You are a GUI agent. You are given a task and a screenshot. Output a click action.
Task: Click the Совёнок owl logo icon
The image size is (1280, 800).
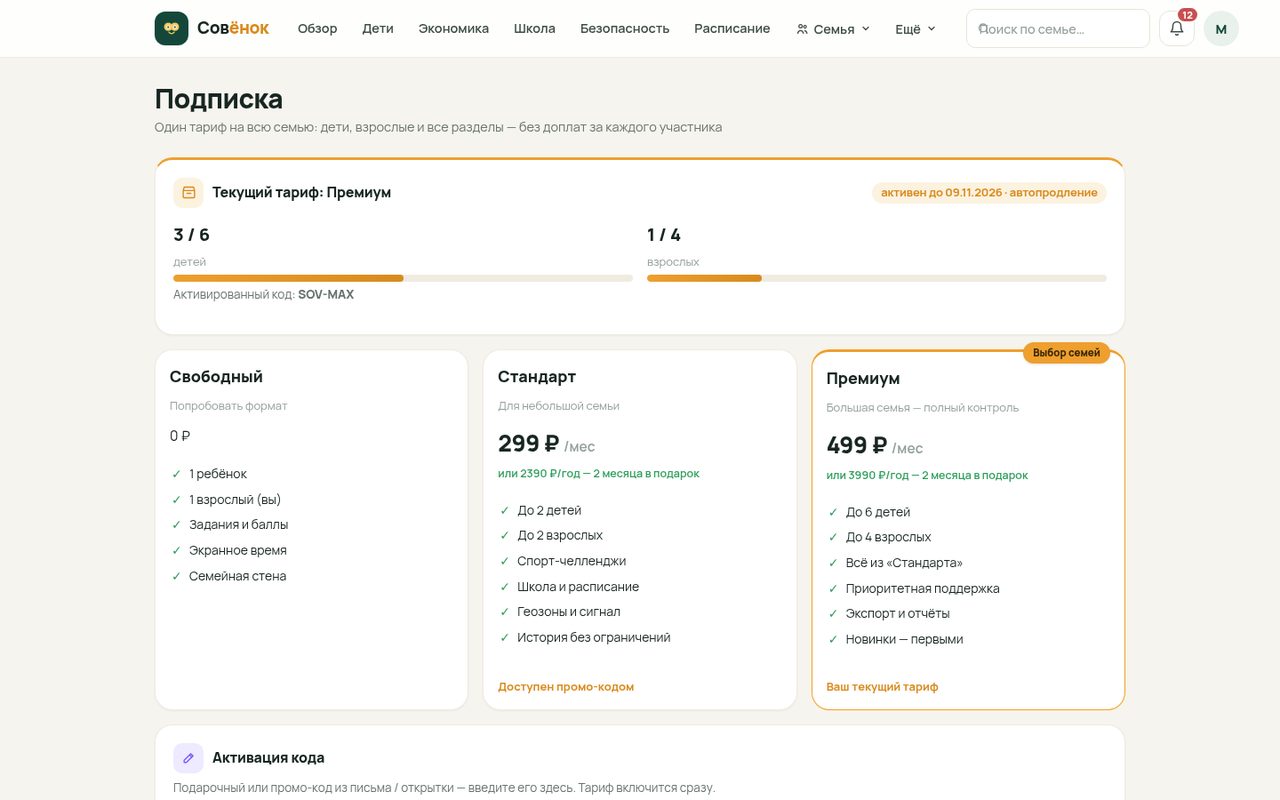pos(171,28)
